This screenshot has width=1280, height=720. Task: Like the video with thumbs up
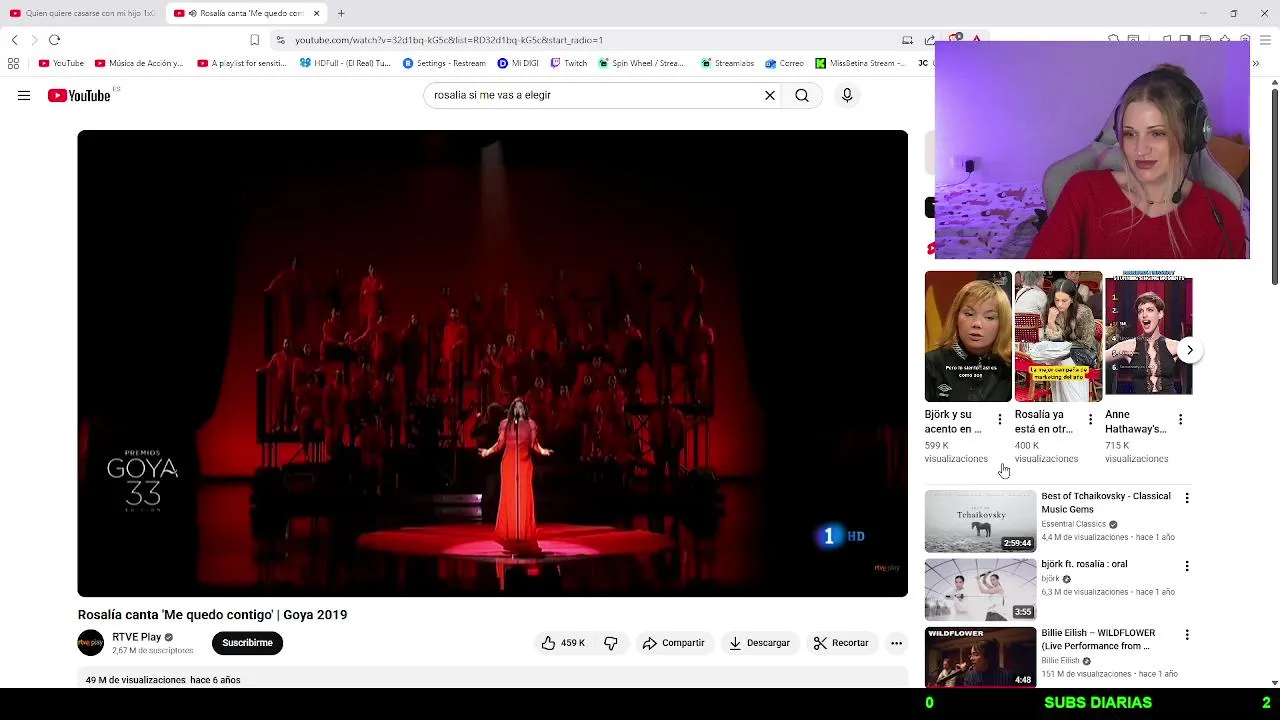(564, 643)
